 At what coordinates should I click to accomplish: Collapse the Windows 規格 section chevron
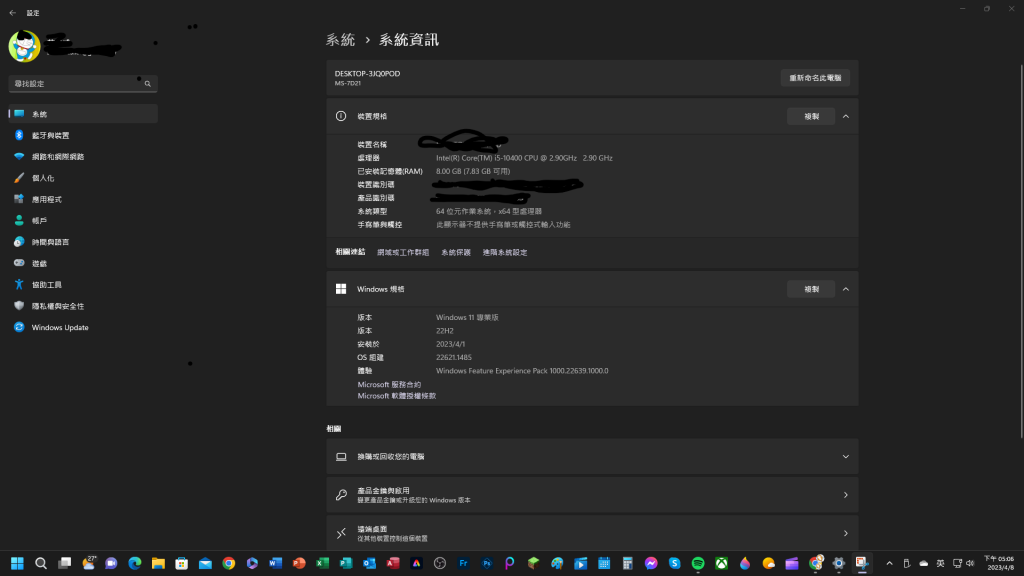(x=846, y=289)
